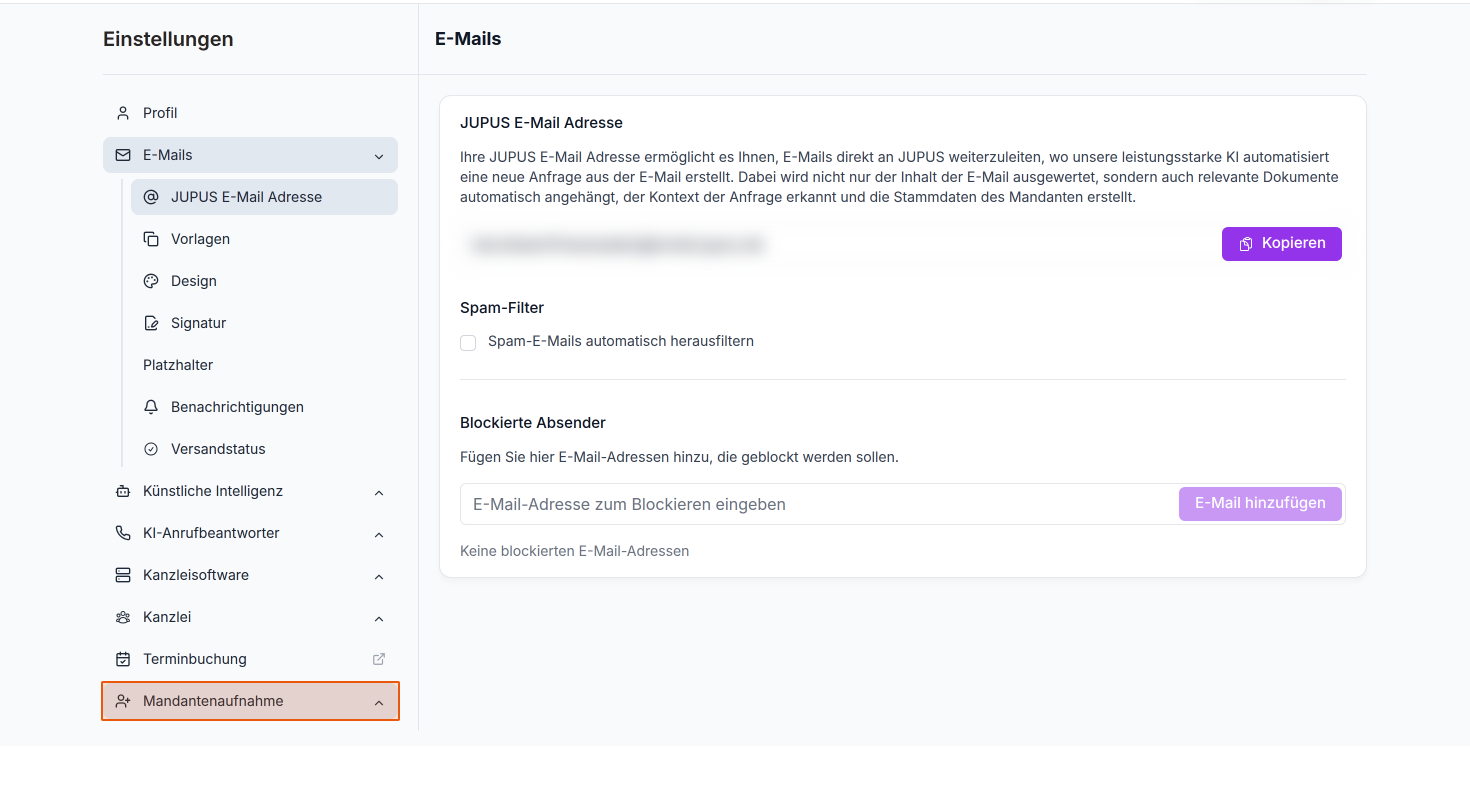
Task: Click the Profil person icon
Action: coord(123,113)
